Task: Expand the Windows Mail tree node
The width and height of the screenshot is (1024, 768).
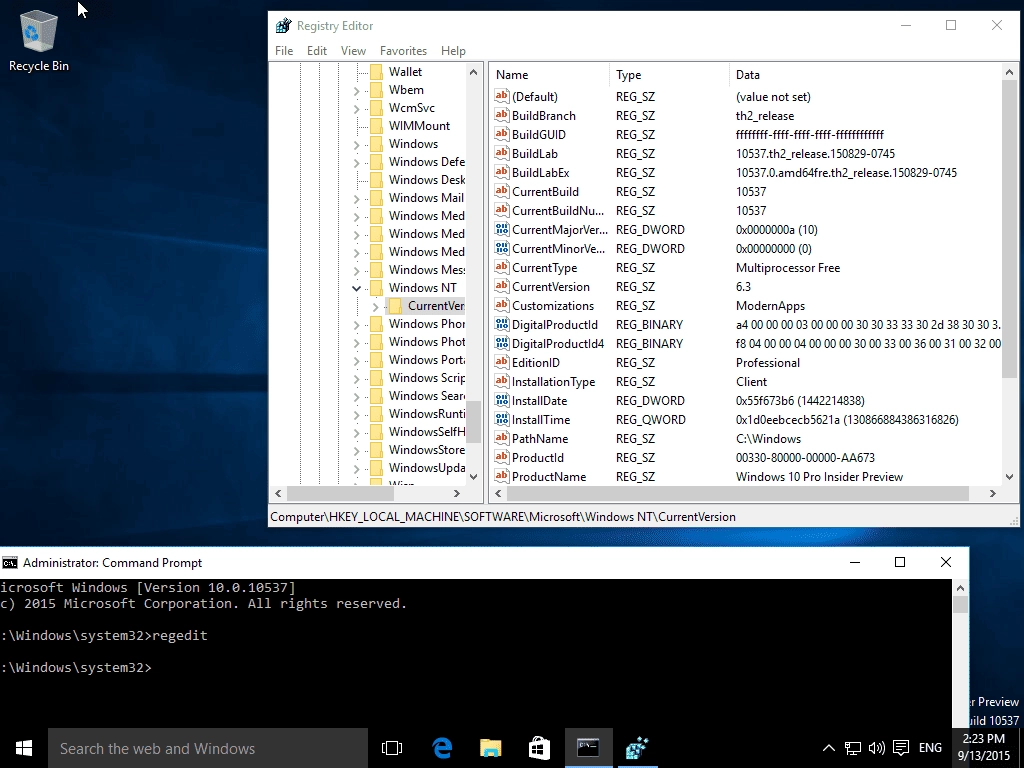Action: pyautogui.click(x=357, y=198)
